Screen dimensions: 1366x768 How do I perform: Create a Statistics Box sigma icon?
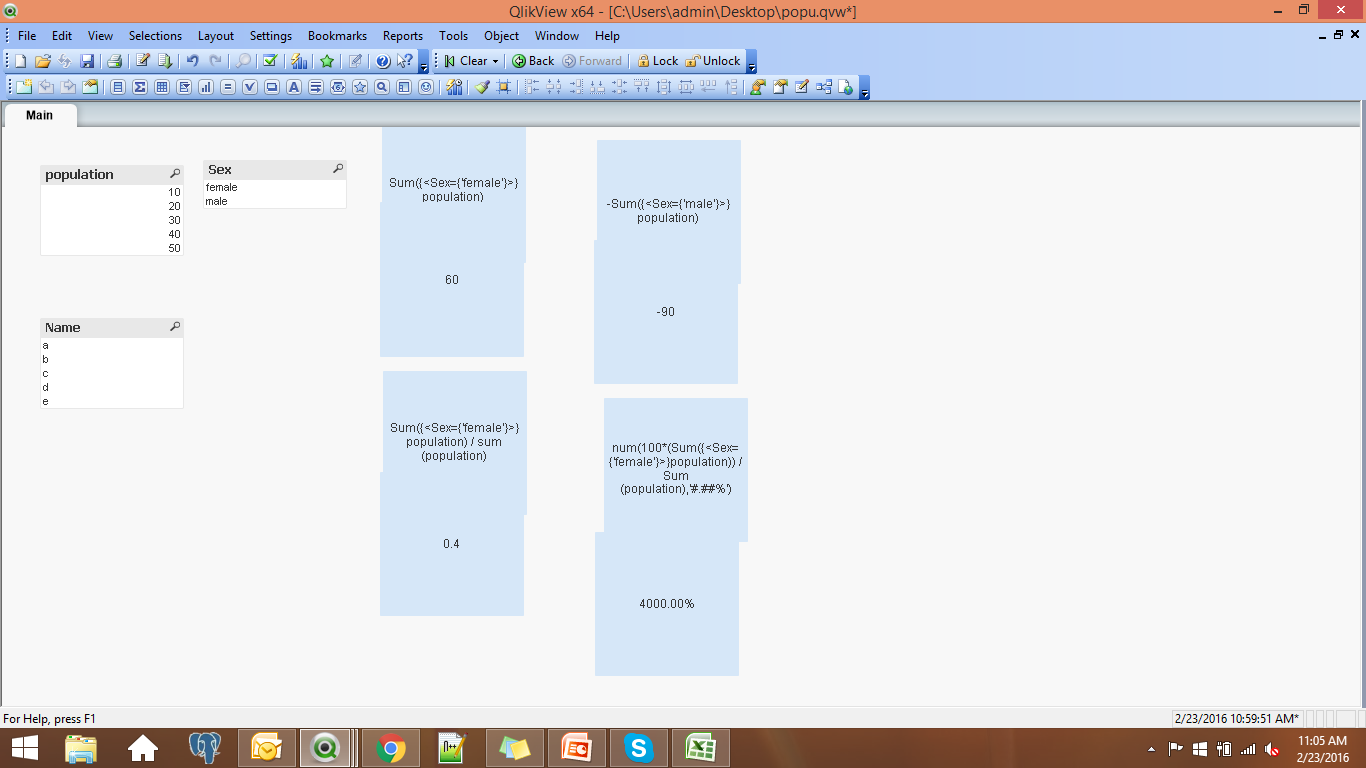tap(140, 87)
